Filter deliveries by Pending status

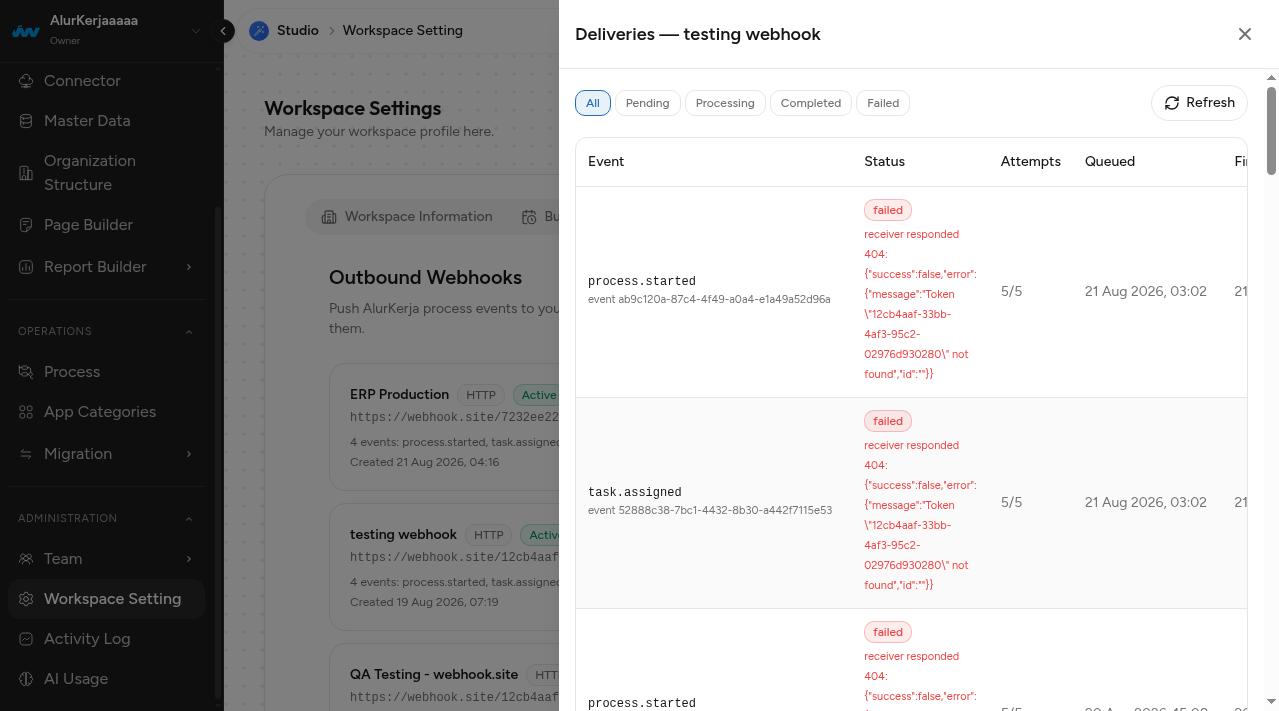click(647, 103)
